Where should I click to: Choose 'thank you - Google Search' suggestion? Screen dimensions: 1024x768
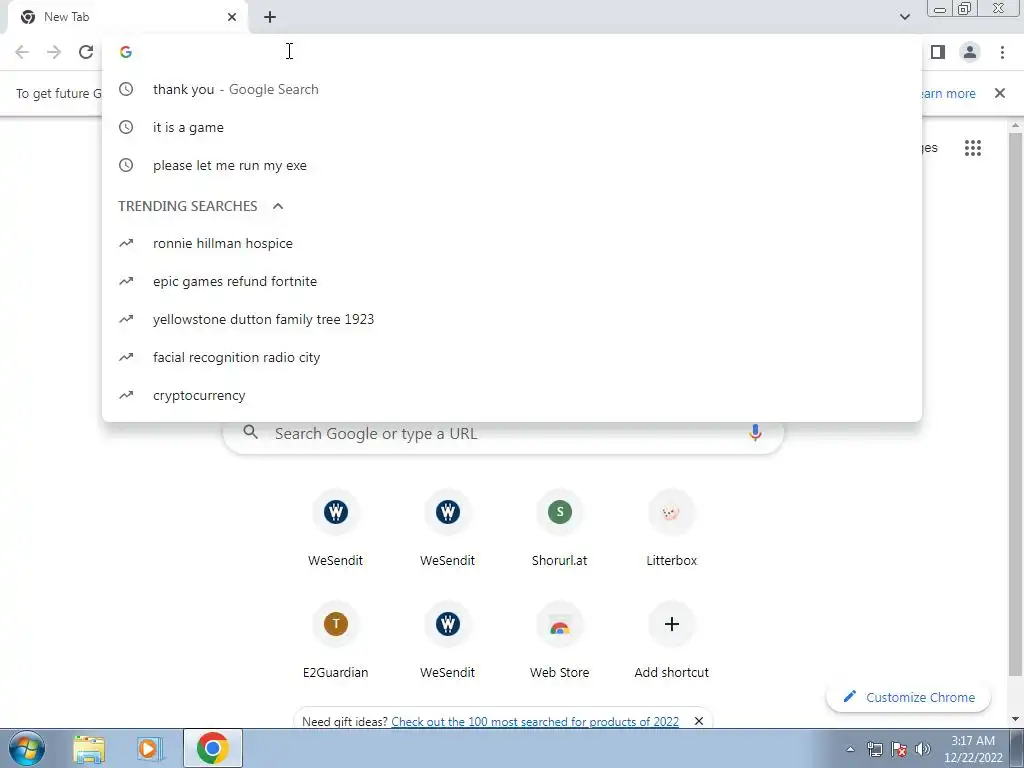click(512, 89)
